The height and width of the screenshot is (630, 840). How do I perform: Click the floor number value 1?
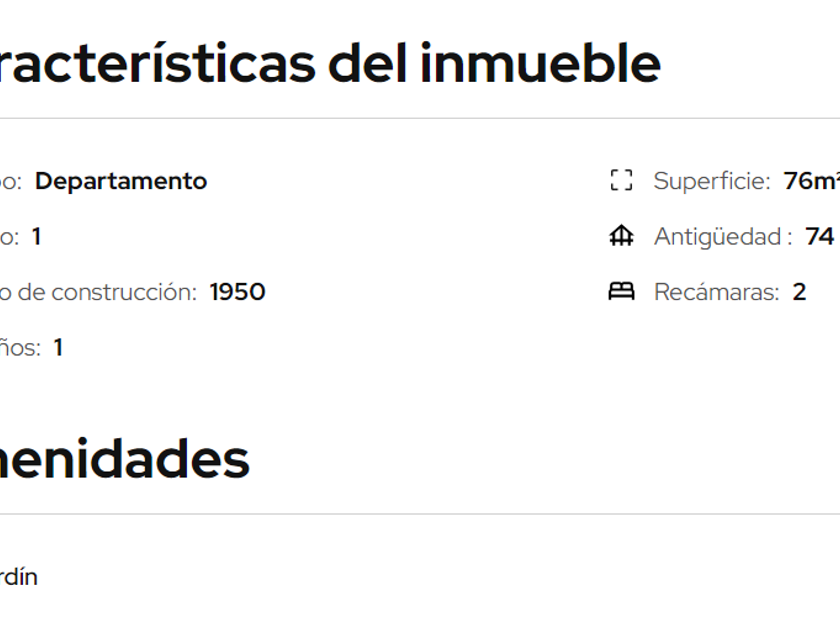click(x=36, y=237)
